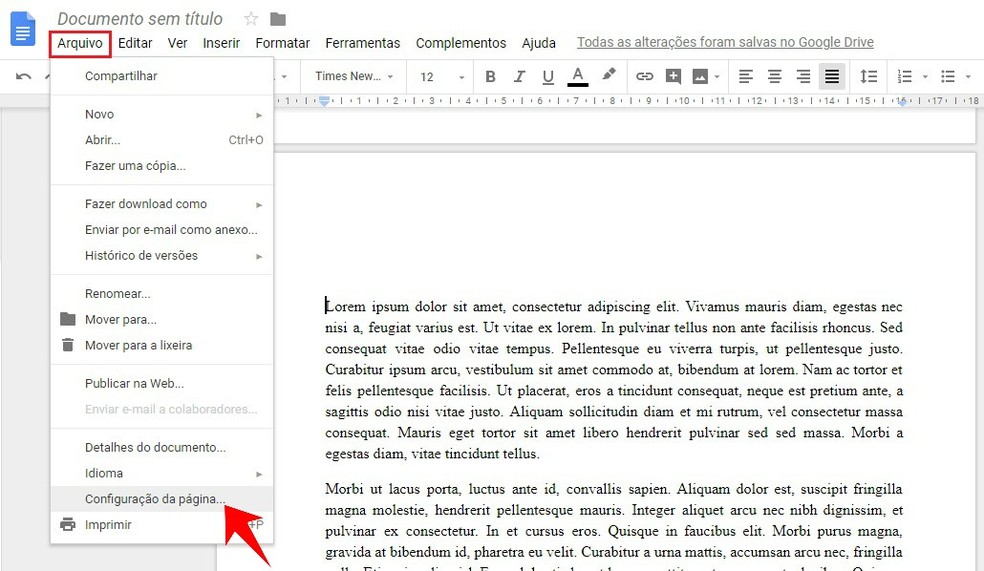Image resolution: width=984 pixels, height=571 pixels.
Task: Click the insert link icon
Action: tap(645, 77)
